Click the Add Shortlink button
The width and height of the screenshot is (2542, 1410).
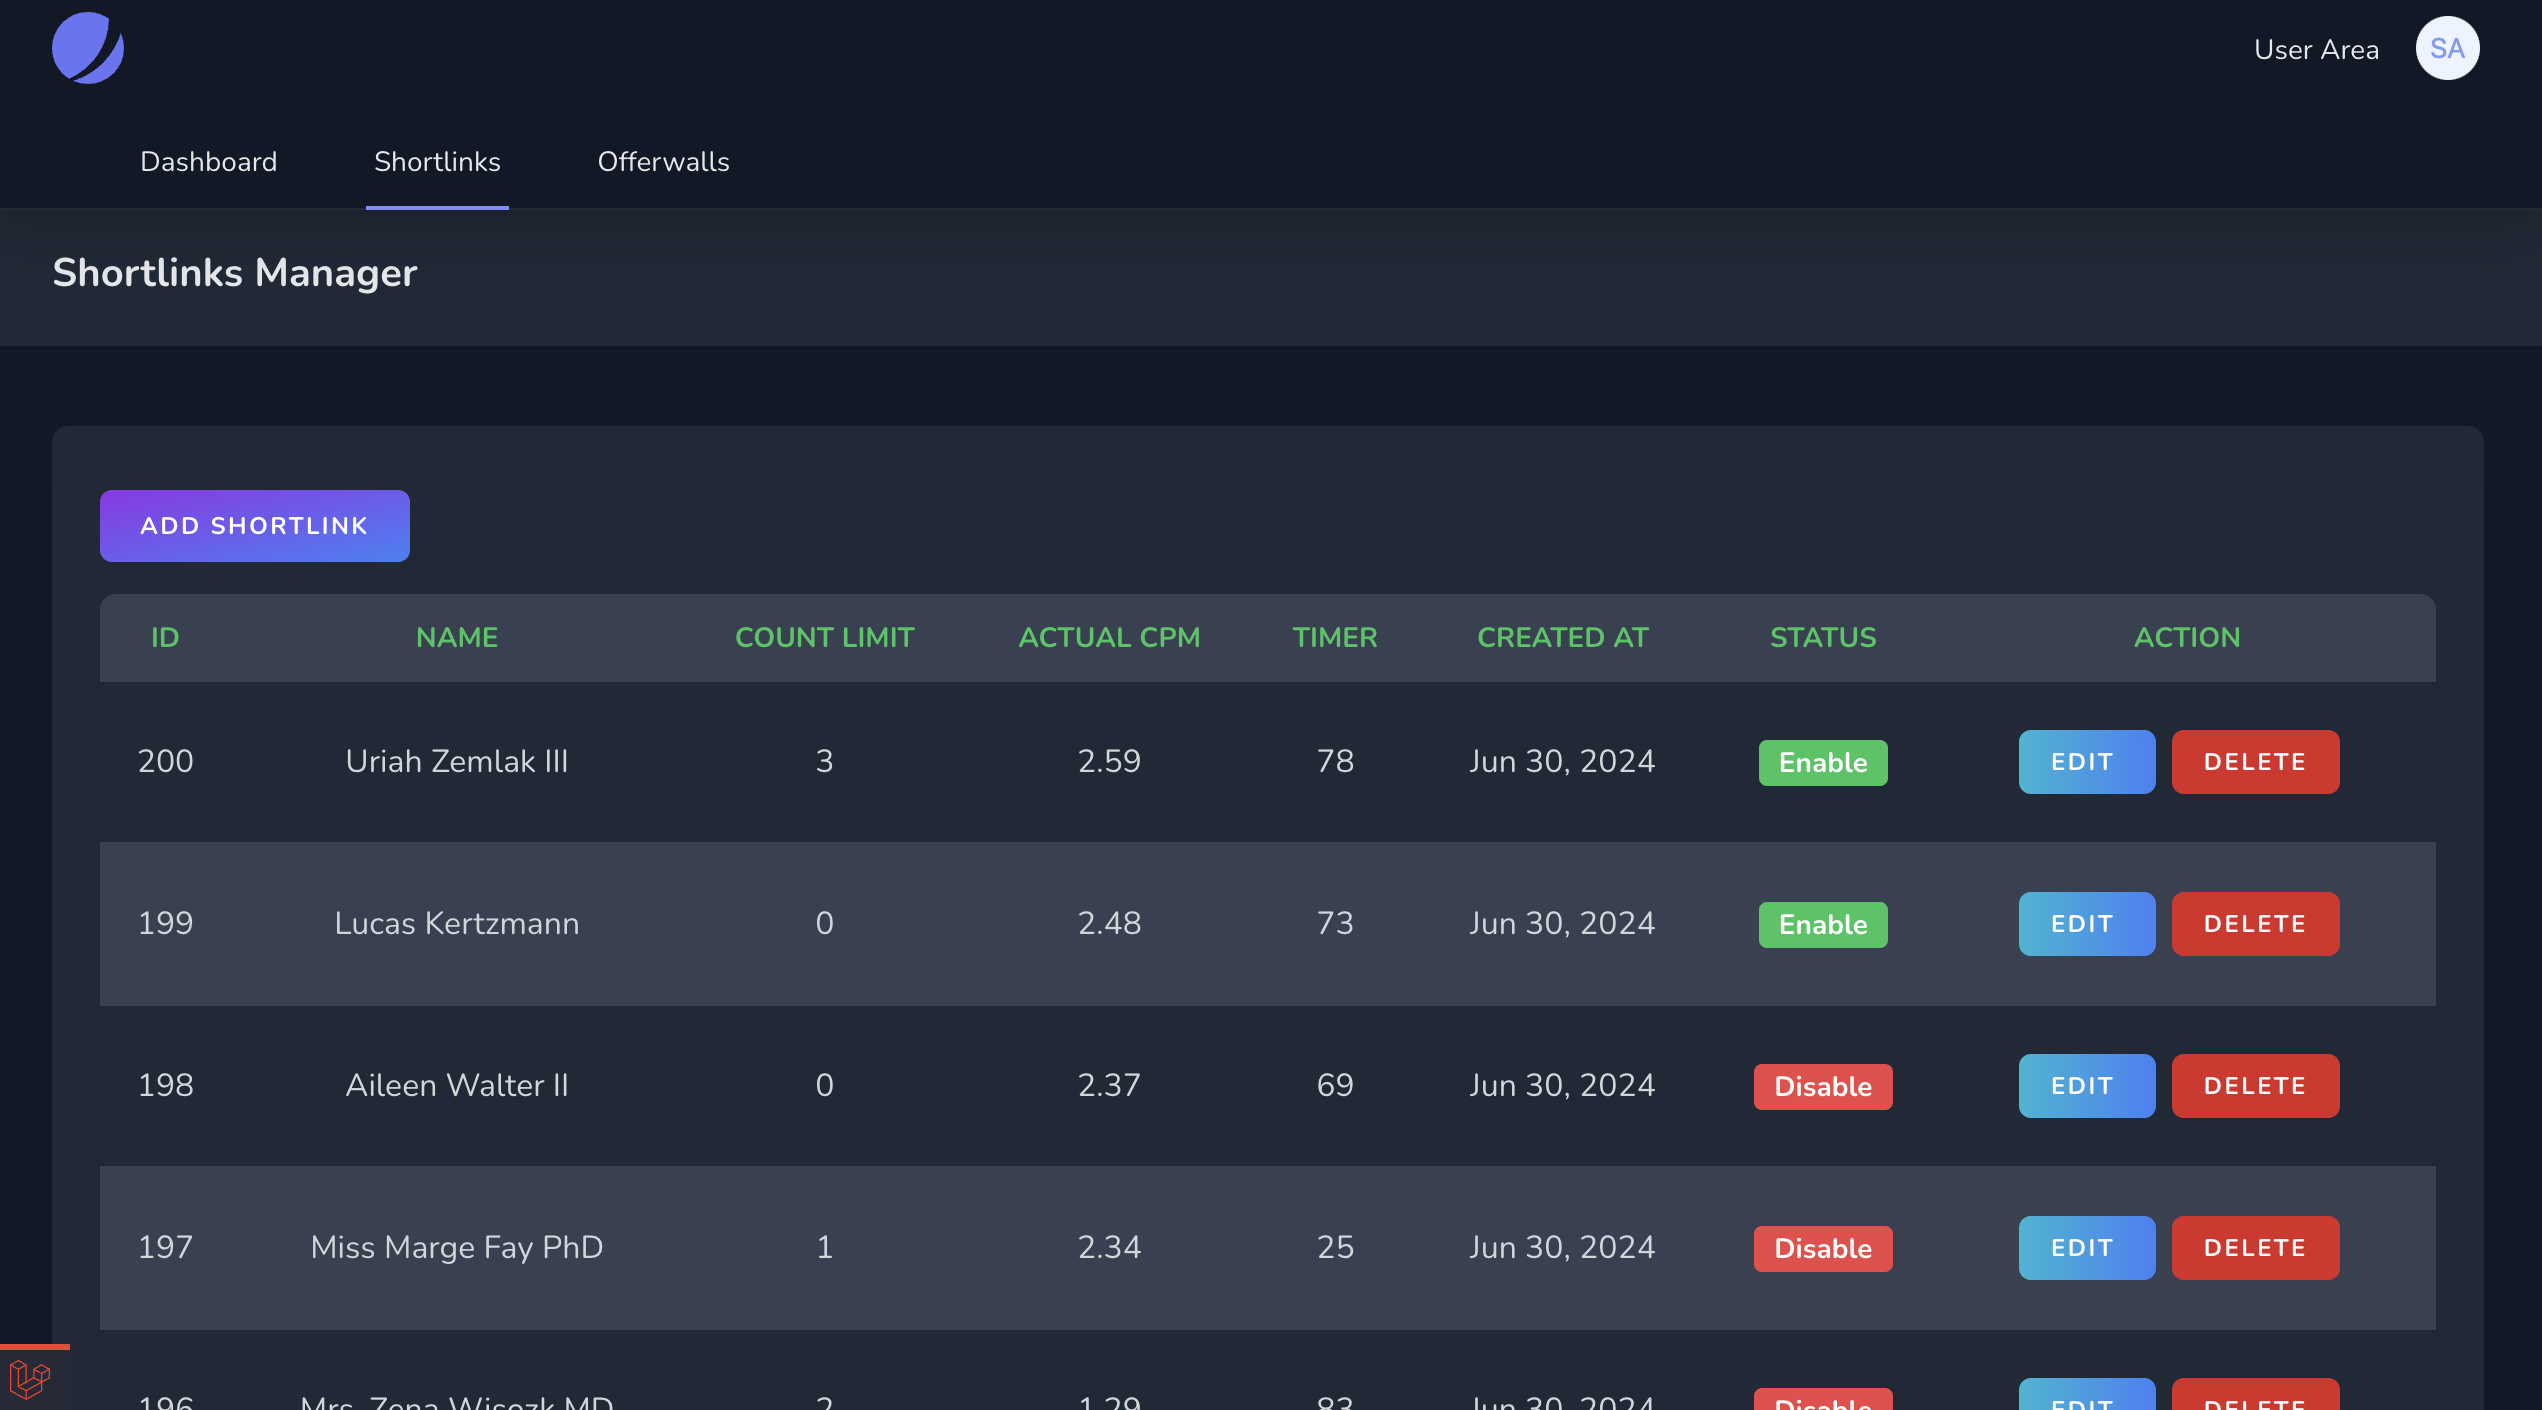254,526
